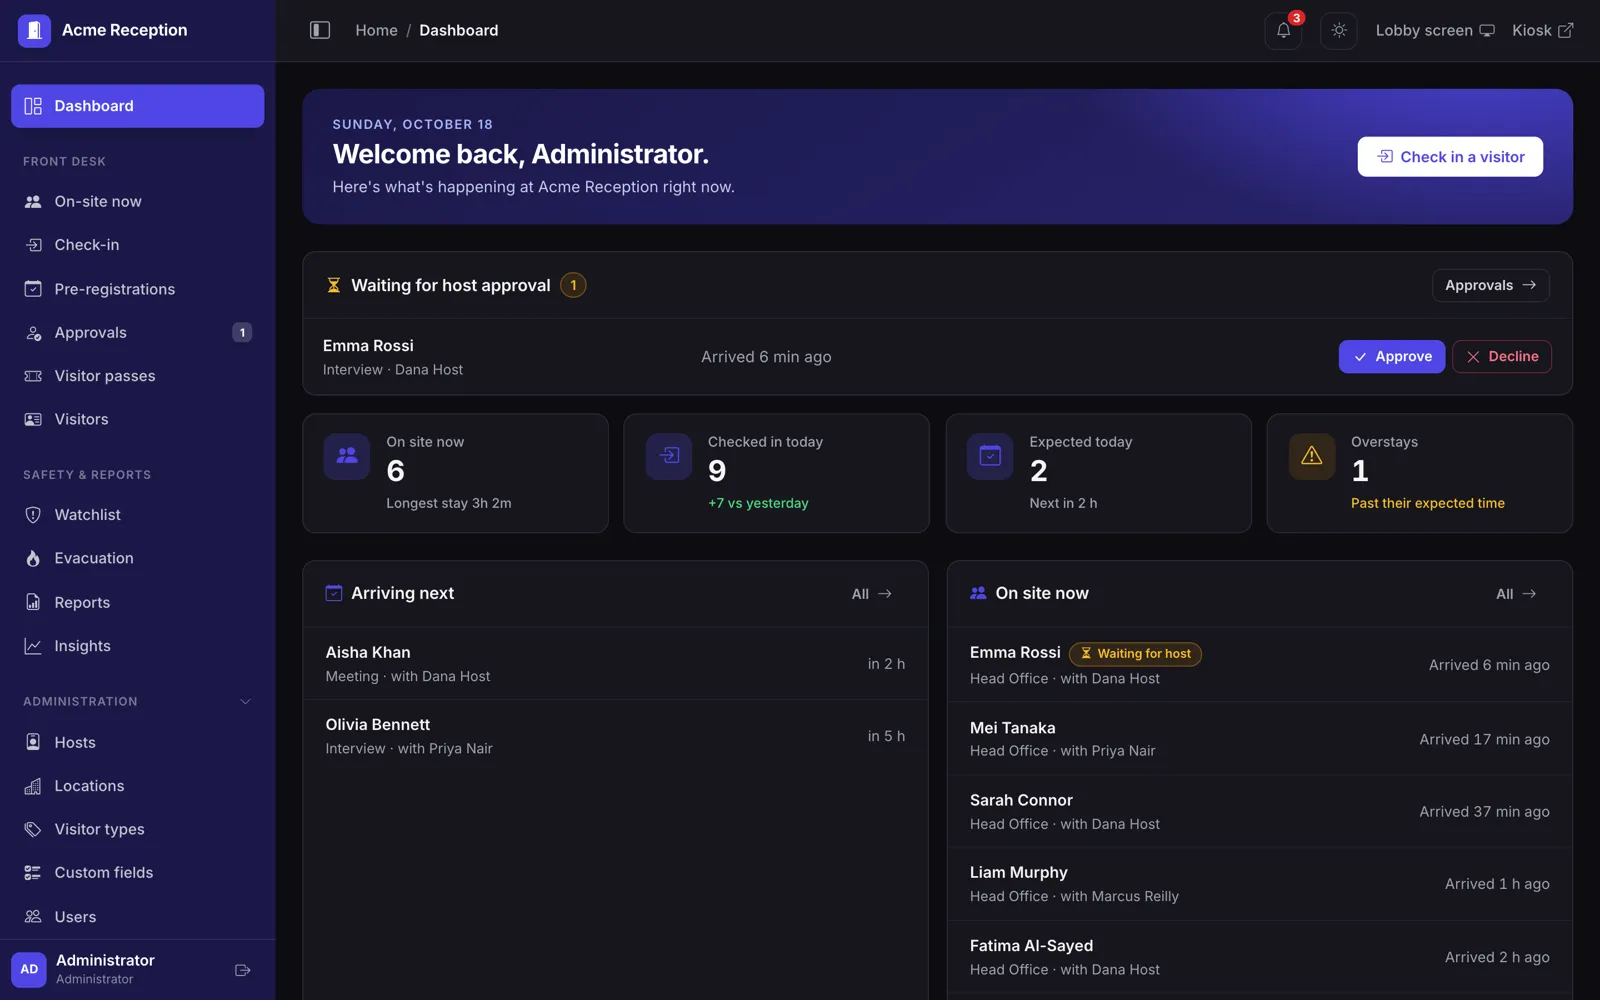Select Olivia Bennett arrival row
The width and height of the screenshot is (1600, 1000).
[615, 736]
